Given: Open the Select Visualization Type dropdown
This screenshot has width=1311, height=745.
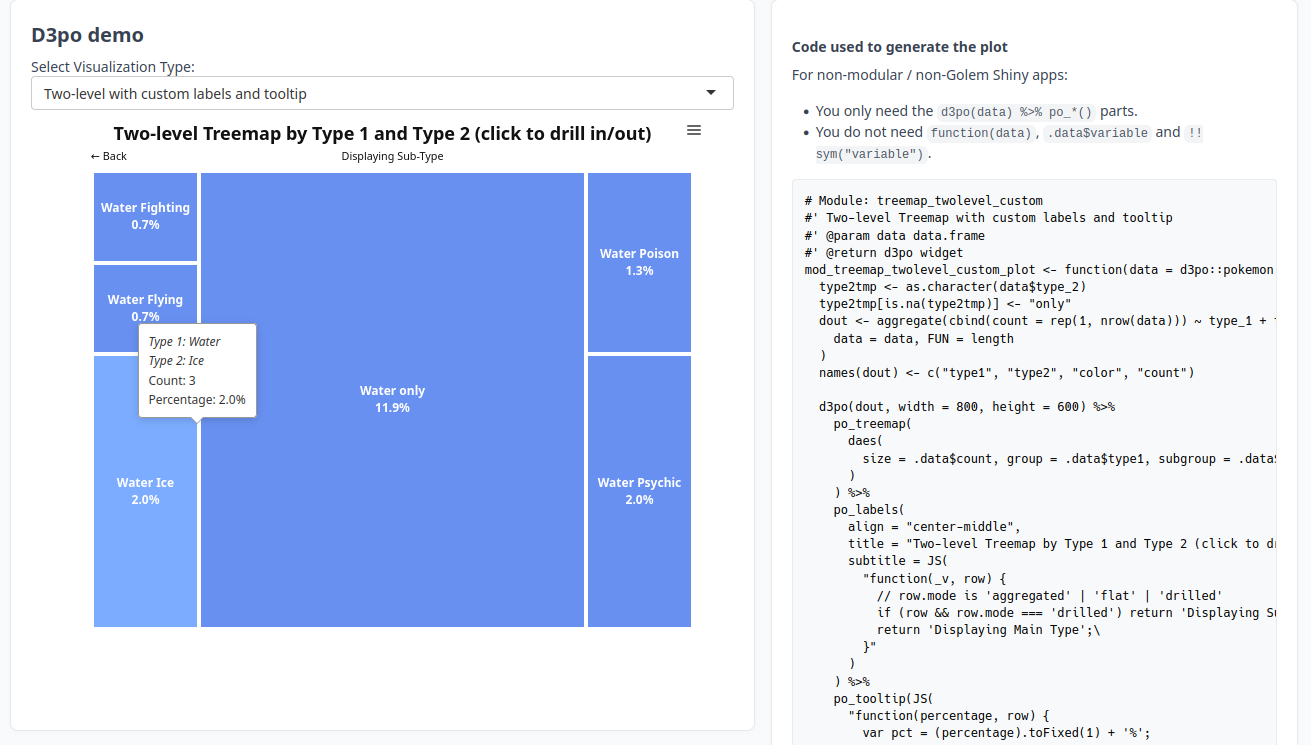Looking at the screenshot, I should coord(382,93).
